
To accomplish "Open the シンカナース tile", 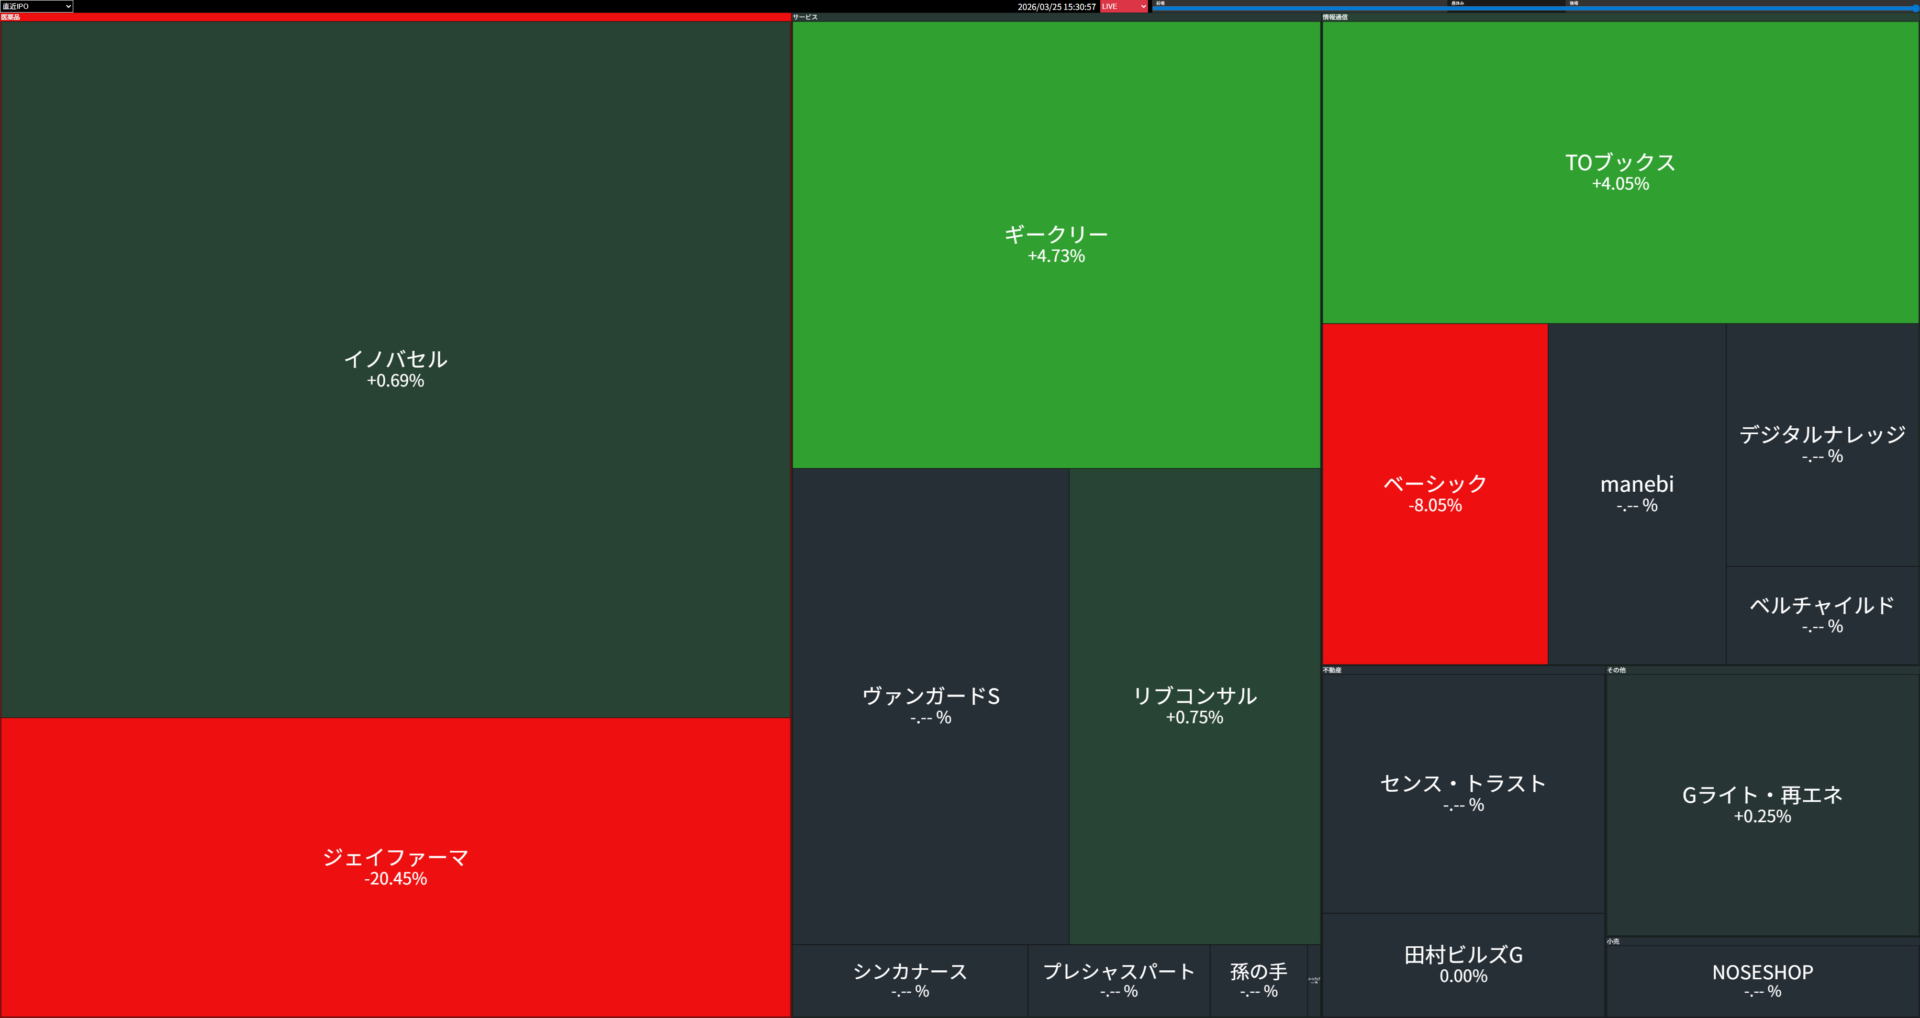I will coord(910,980).
